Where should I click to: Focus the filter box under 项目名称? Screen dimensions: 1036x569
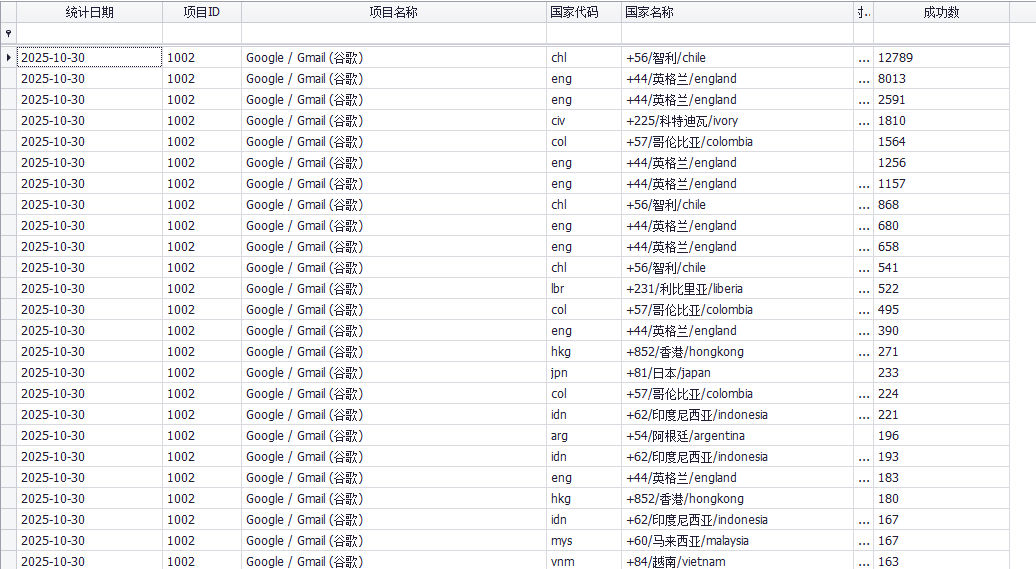tap(394, 33)
